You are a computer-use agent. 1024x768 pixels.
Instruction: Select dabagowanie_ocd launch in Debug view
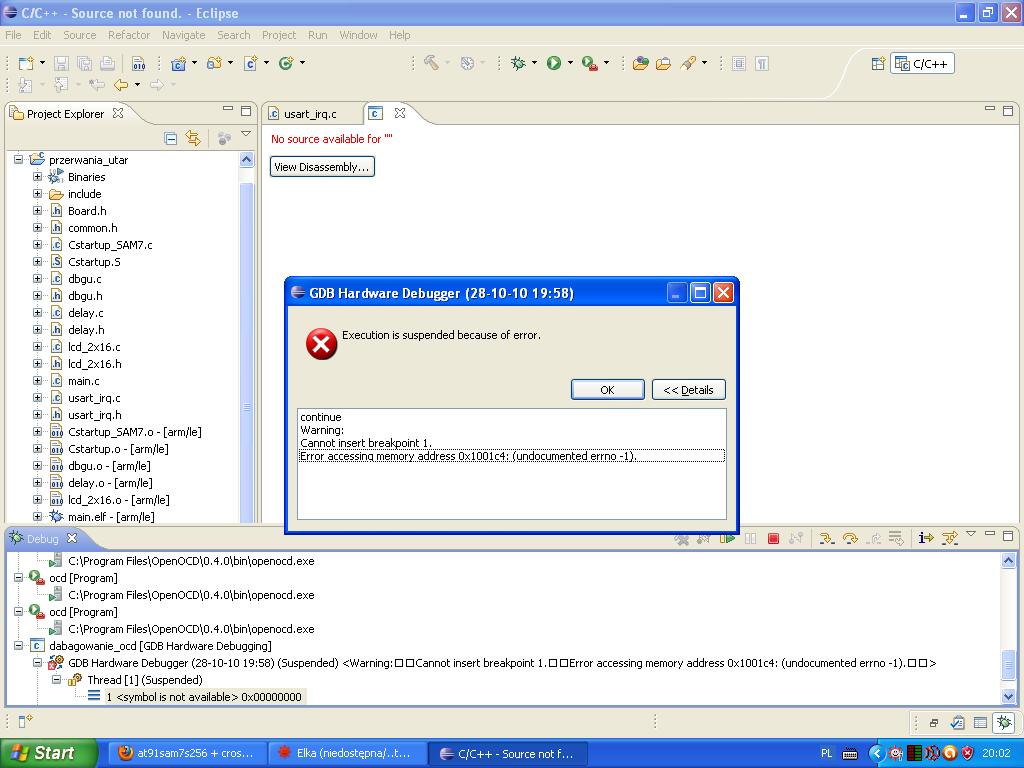(160, 646)
